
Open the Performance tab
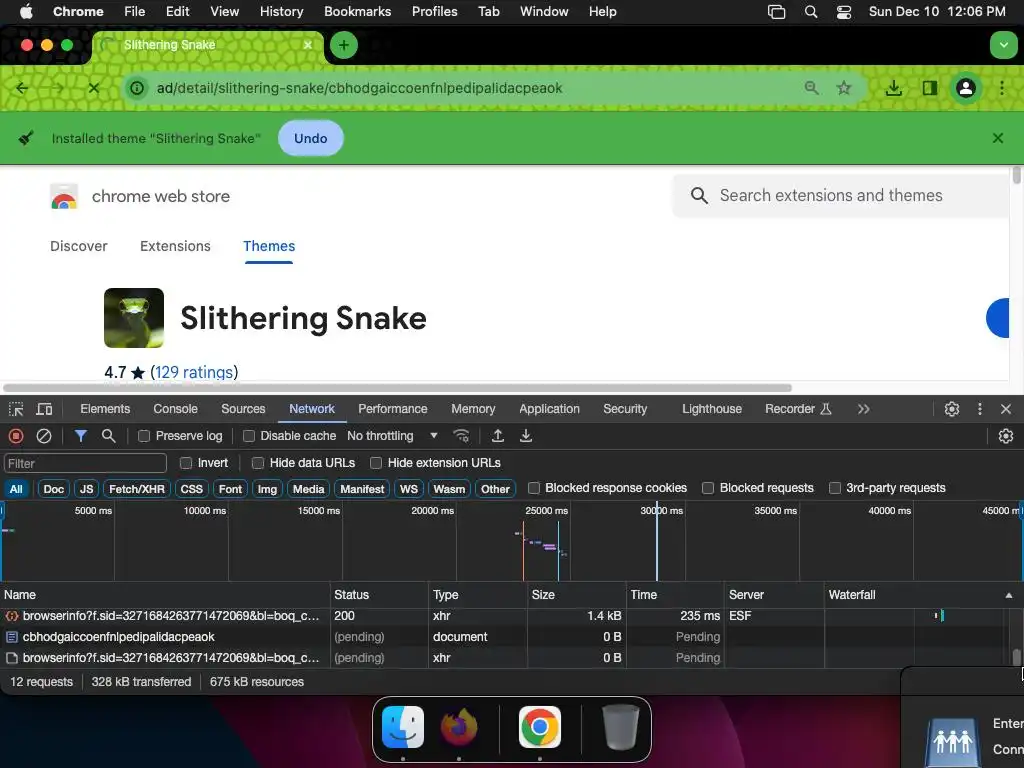pos(392,409)
